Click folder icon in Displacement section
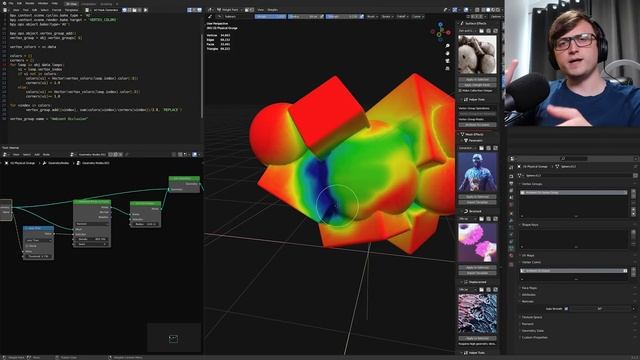 point(481,289)
